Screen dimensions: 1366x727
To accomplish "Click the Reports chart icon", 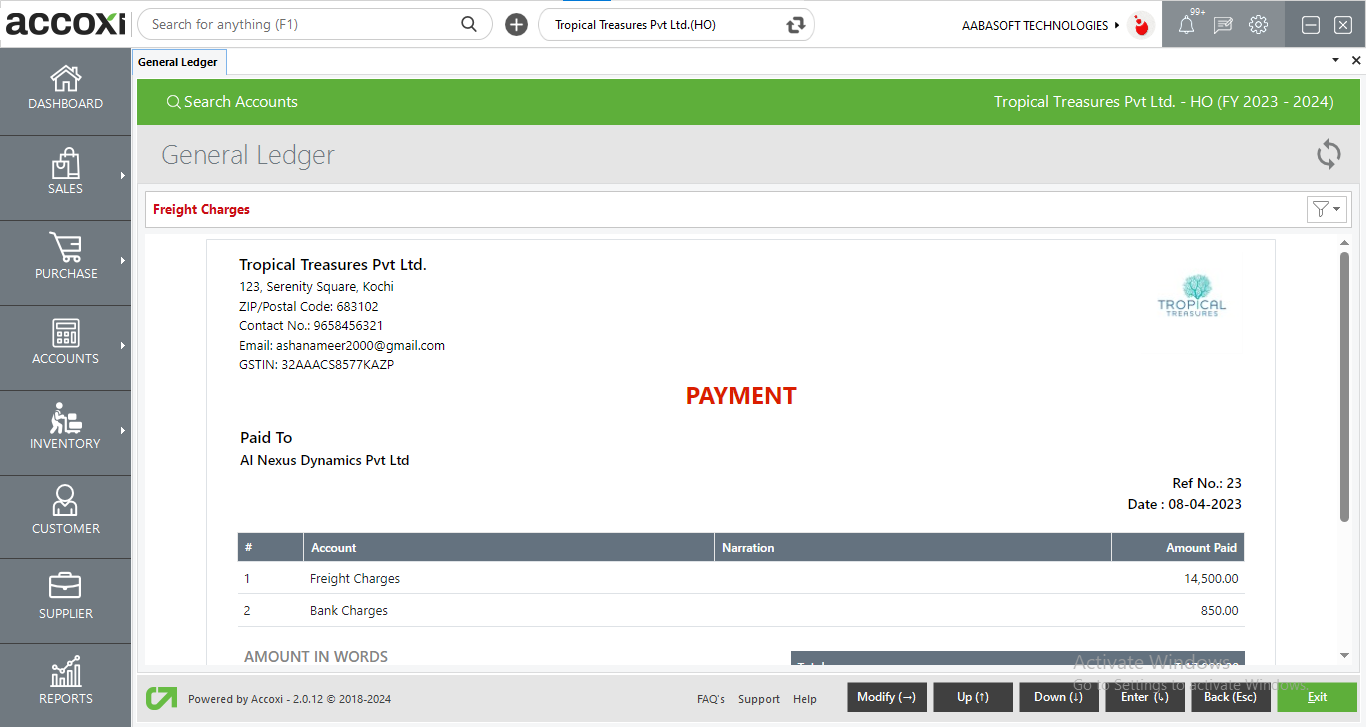I will pos(65,676).
